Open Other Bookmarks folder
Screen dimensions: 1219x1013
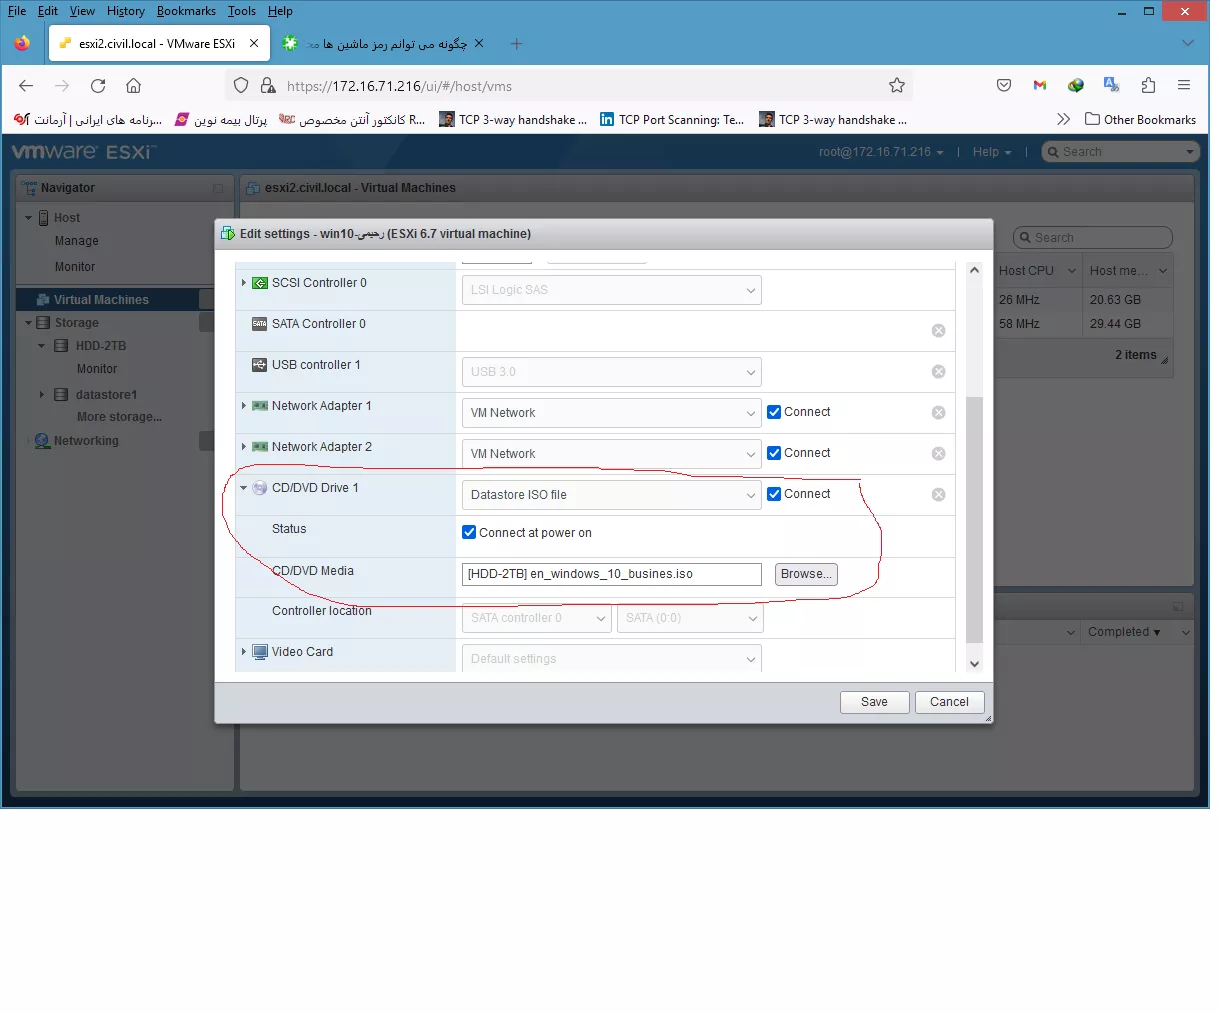click(x=1140, y=119)
